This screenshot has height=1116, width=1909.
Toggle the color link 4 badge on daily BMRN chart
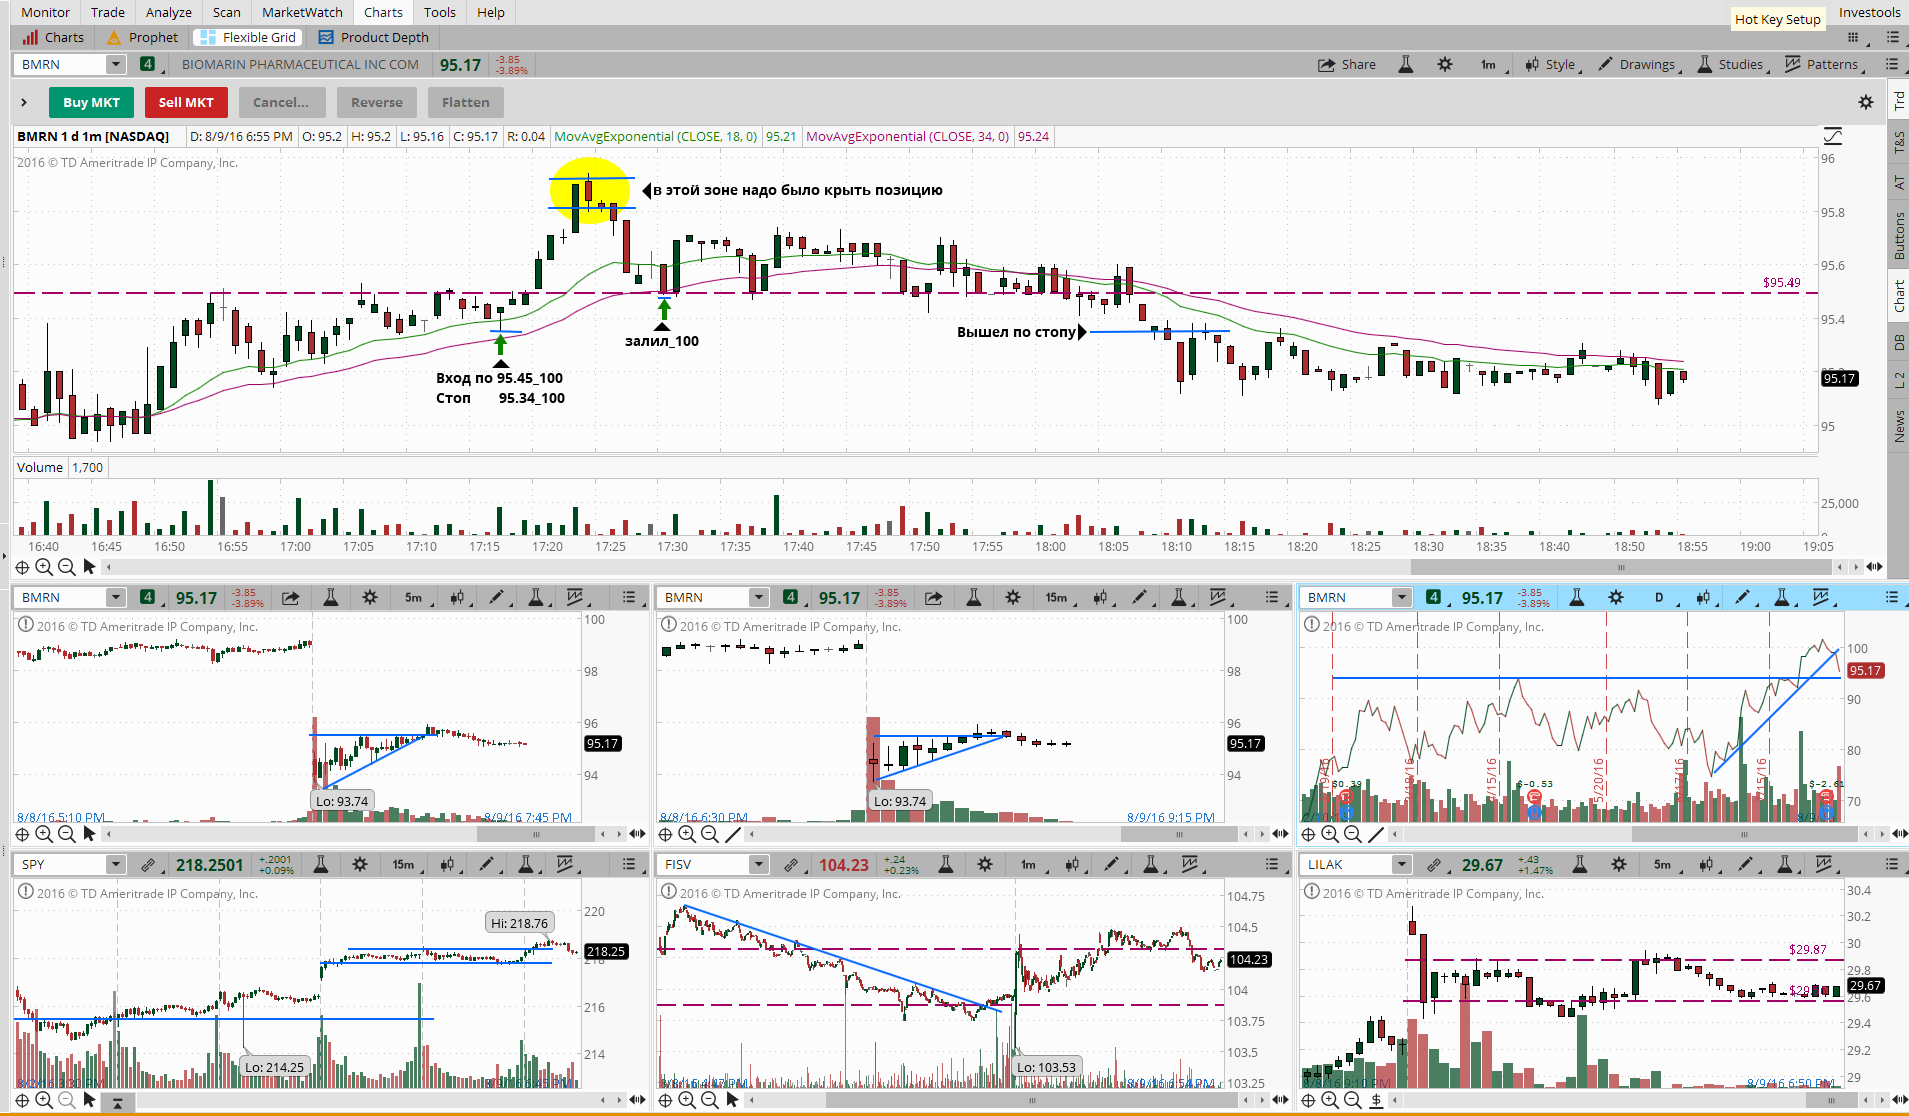point(1434,597)
